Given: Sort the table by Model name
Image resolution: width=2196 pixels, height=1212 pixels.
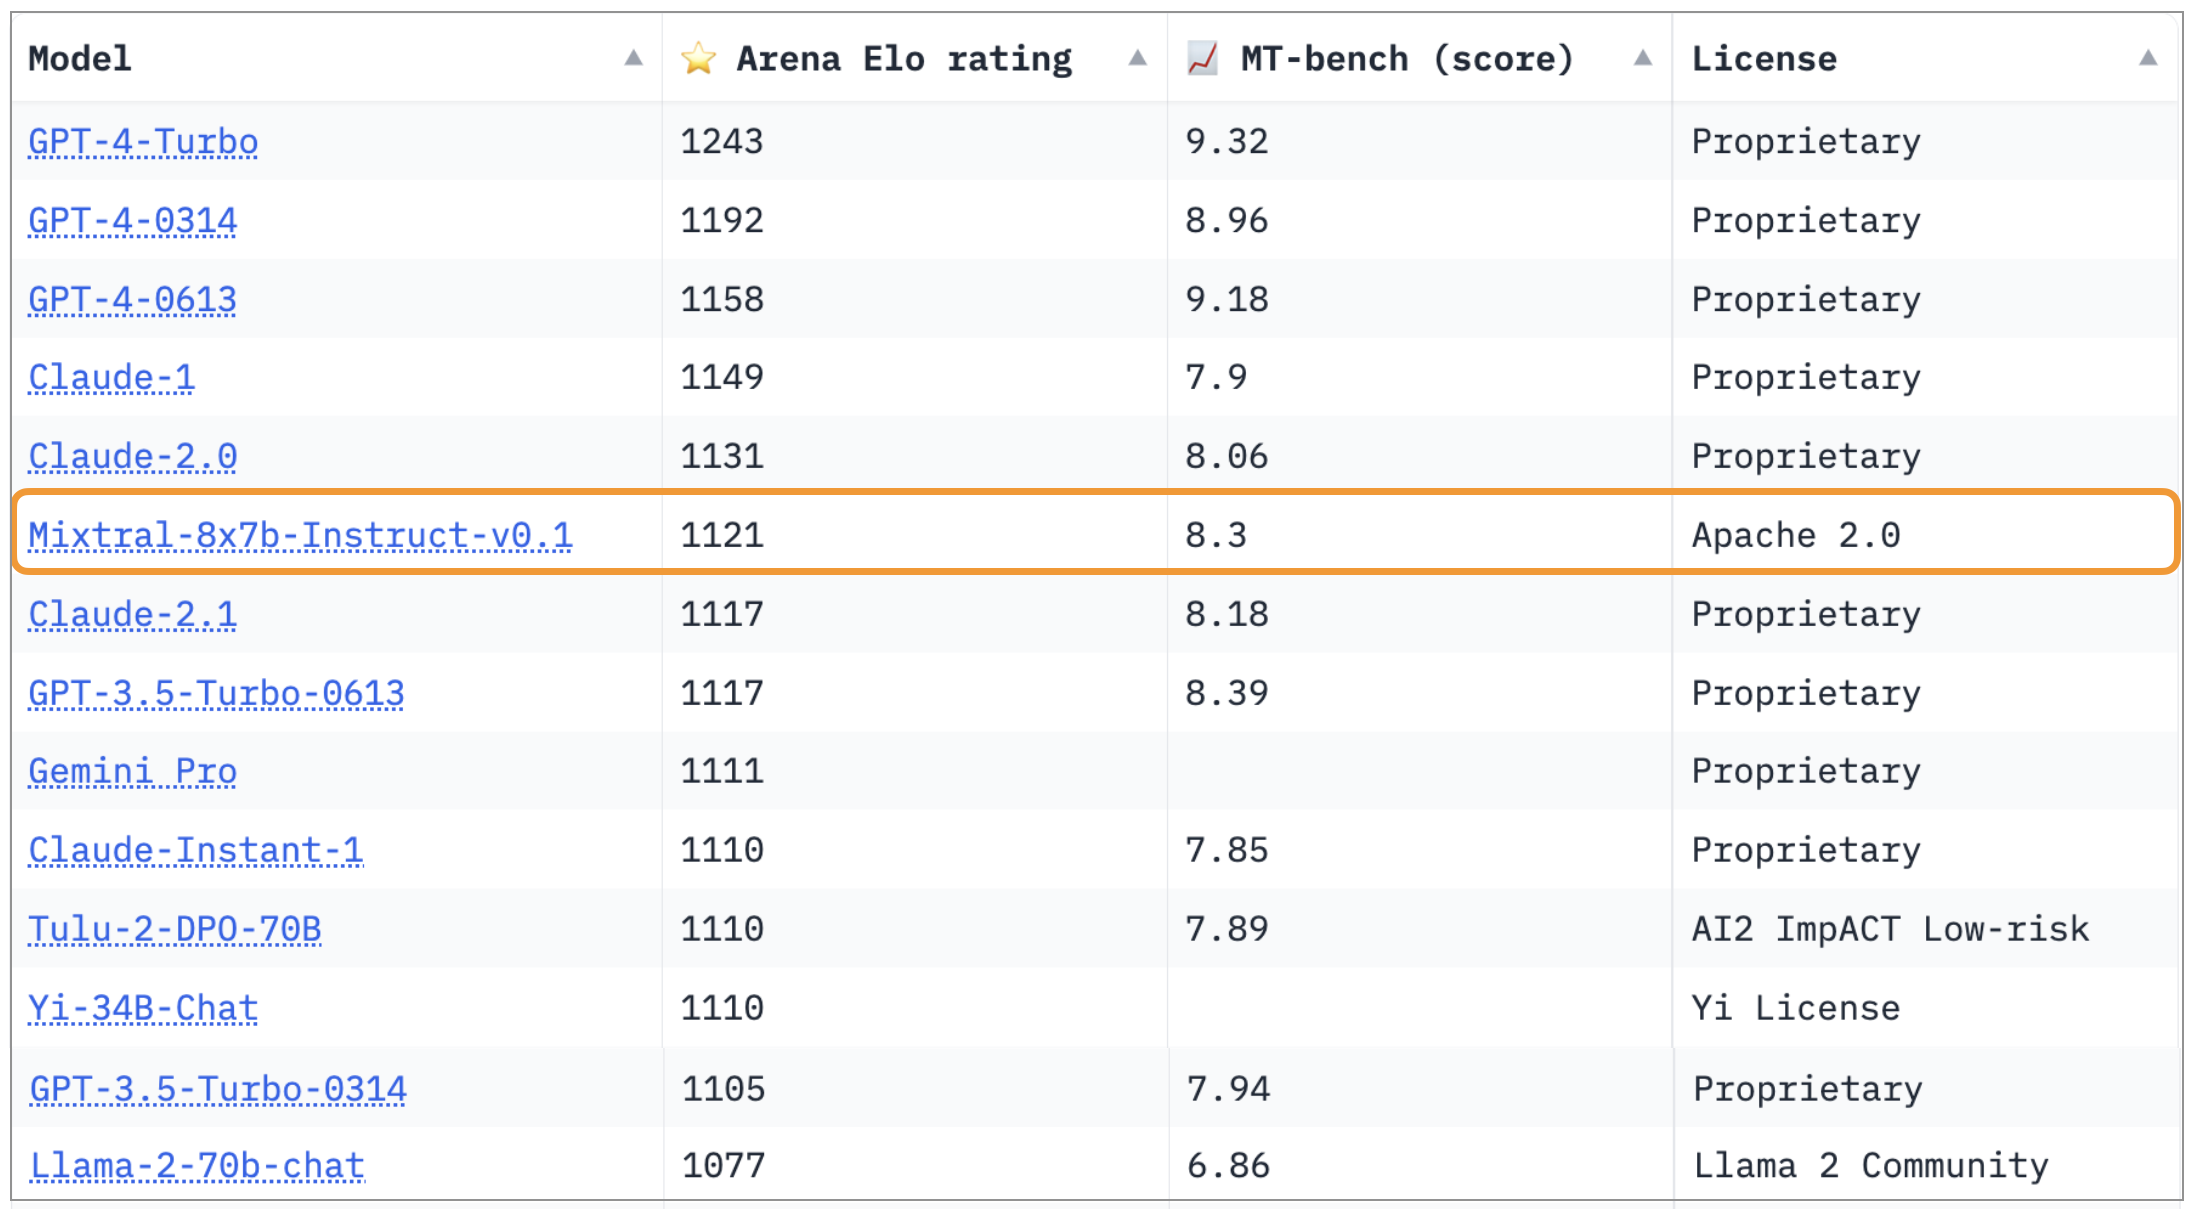Looking at the screenshot, I should (80, 58).
